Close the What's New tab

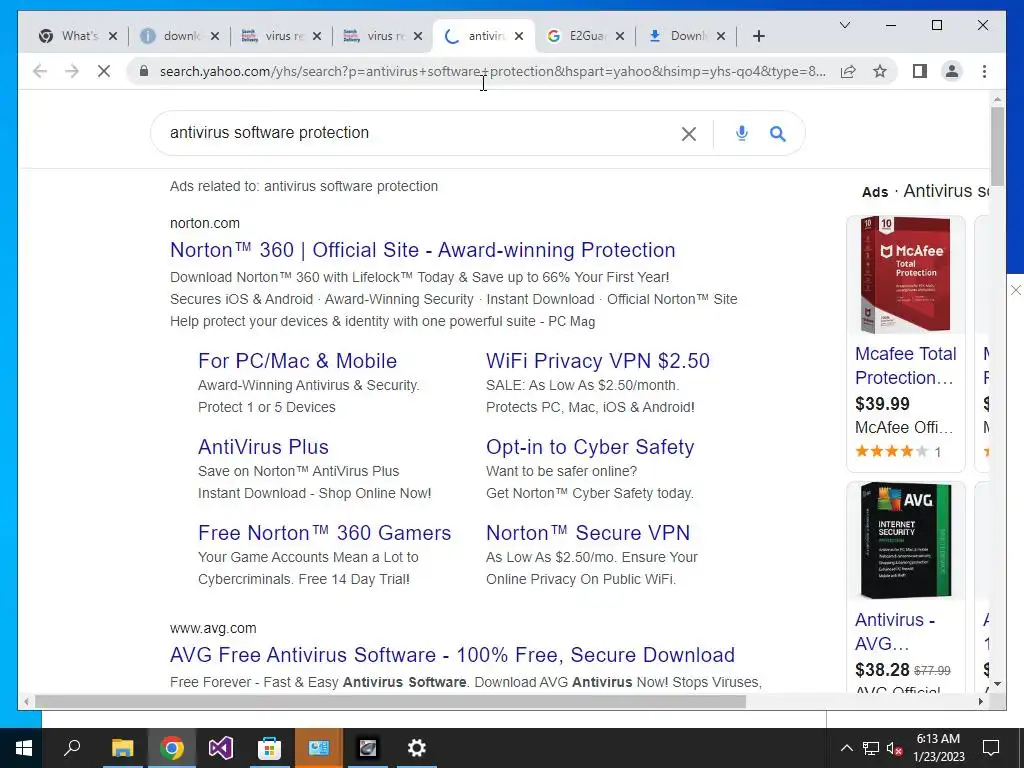point(113,36)
